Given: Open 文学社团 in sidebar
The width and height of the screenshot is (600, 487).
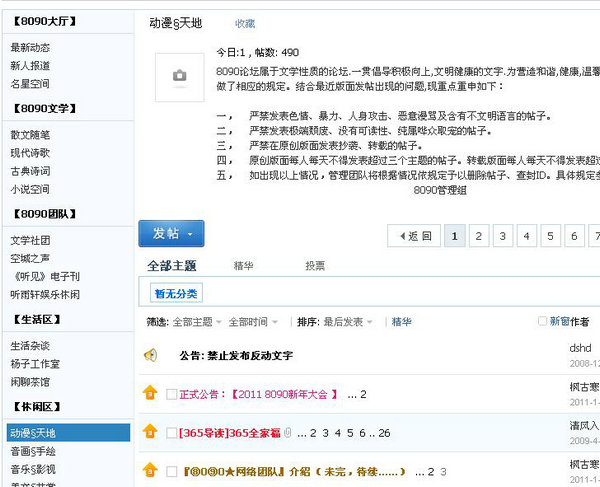Looking at the screenshot, I should [x=30, y=240].
